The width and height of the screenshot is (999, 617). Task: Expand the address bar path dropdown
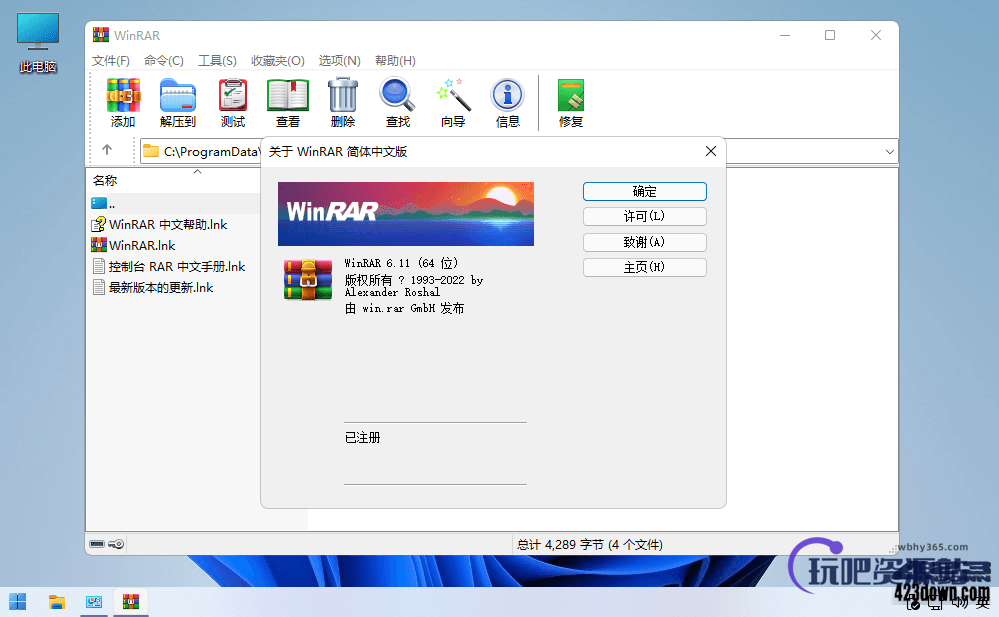tap(889, 152)
